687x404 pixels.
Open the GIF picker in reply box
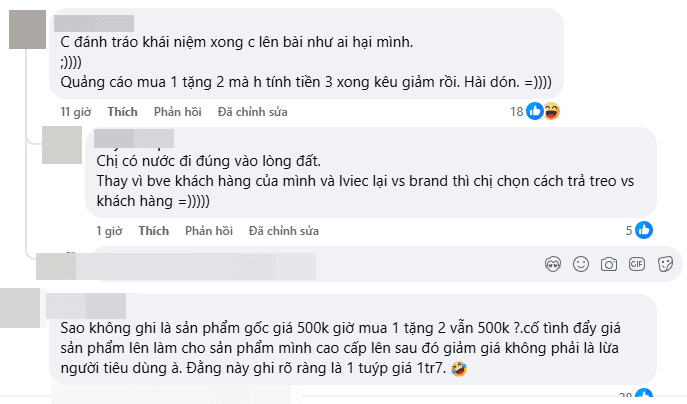(x=635, y=265)
